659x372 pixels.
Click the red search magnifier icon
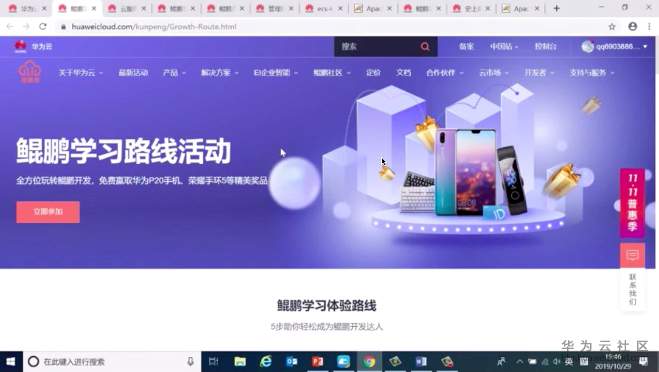[425, 47]
